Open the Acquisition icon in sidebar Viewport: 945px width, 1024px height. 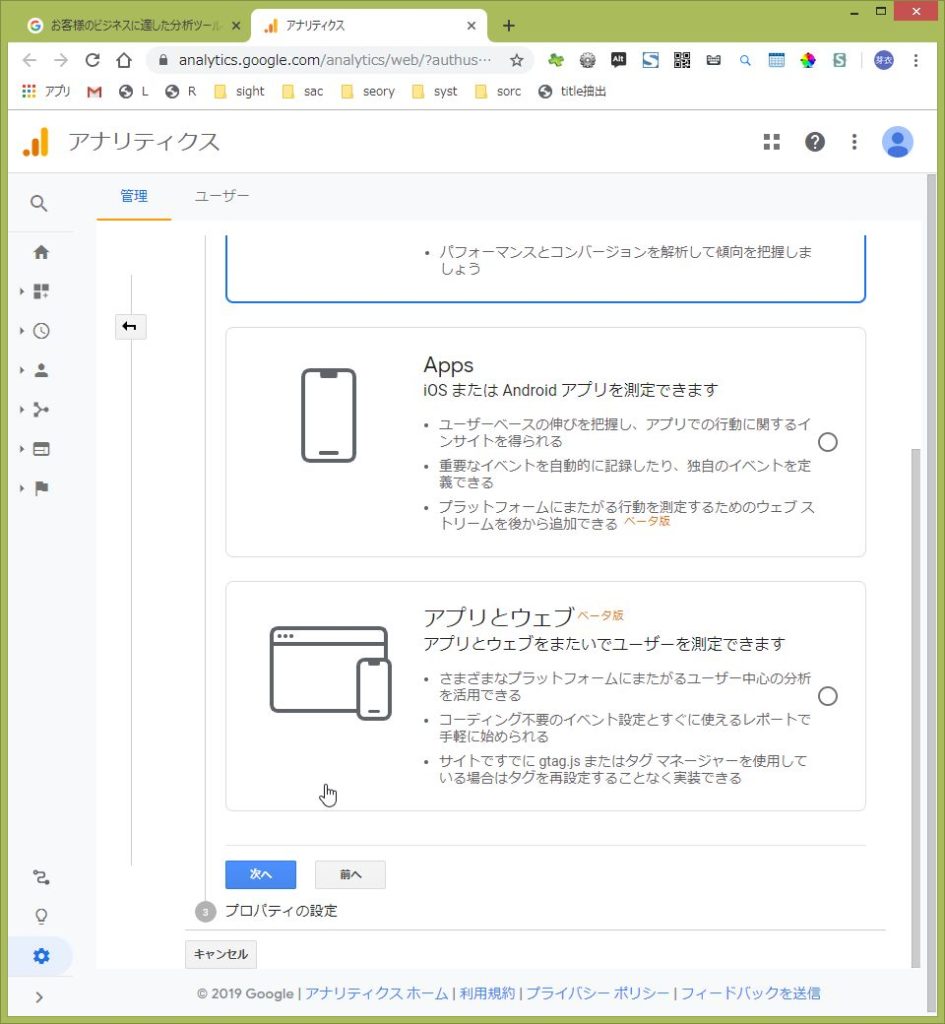[x=41, y=409]
